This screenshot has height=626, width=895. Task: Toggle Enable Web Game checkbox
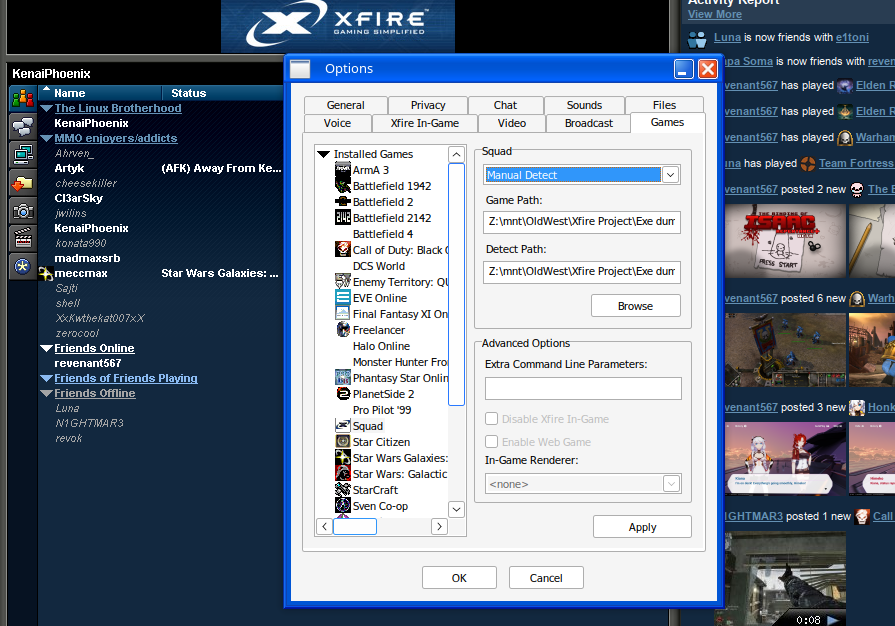click(x=491, y=441)
